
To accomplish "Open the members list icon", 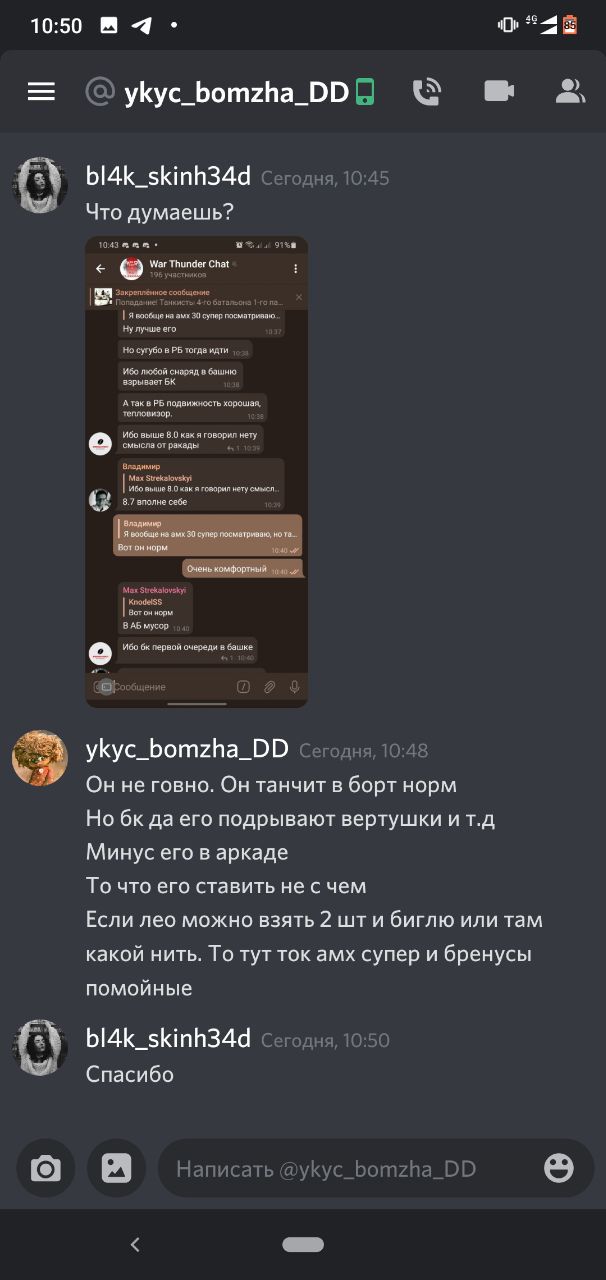I will tap(570, 92).
